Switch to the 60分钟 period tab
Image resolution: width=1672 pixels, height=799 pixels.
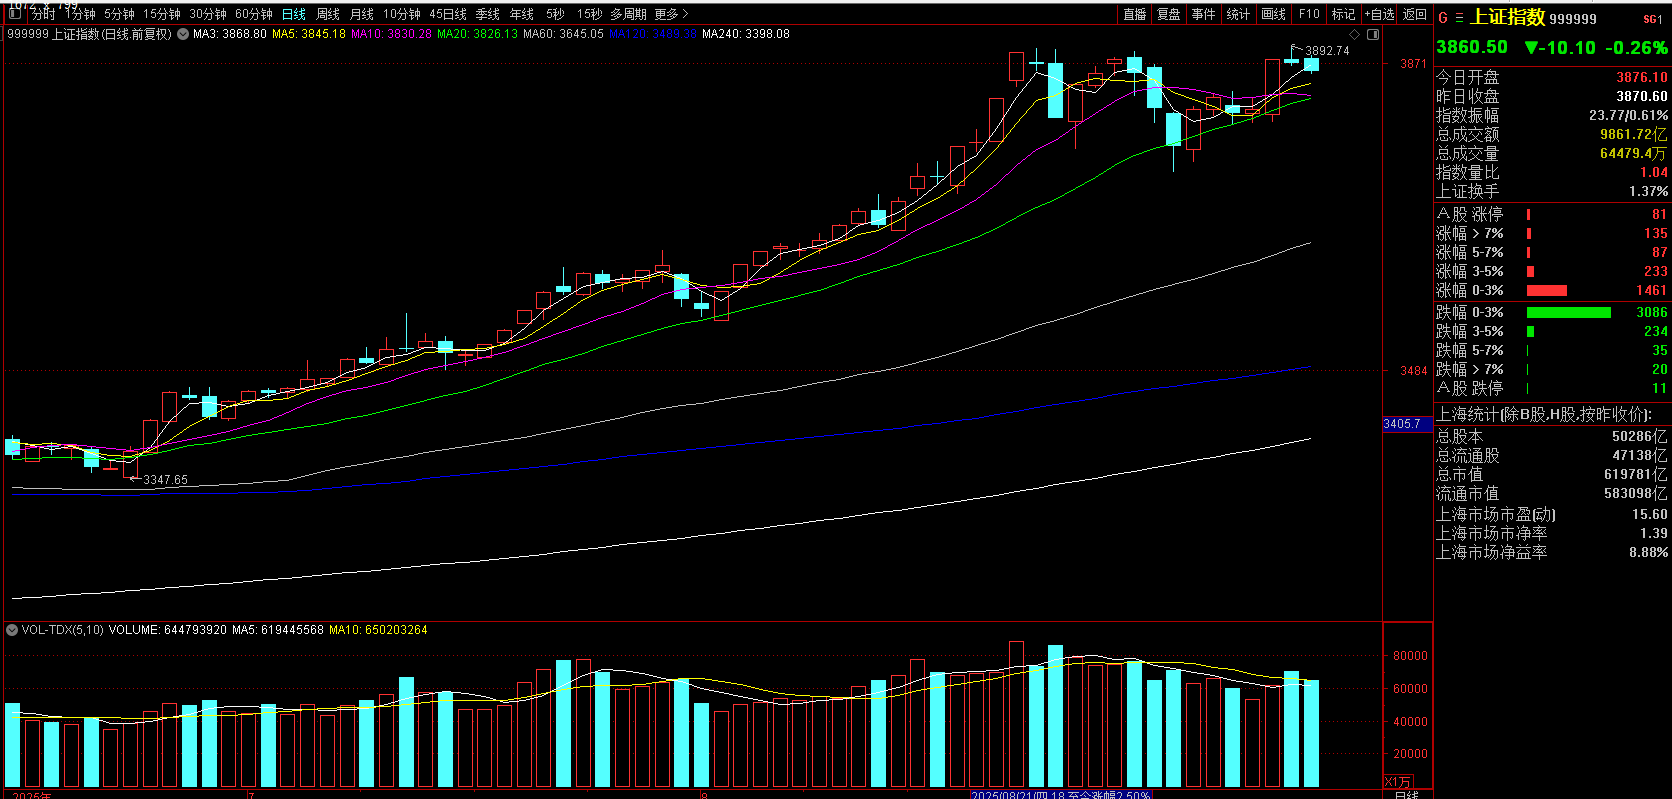tap(253, 14)
